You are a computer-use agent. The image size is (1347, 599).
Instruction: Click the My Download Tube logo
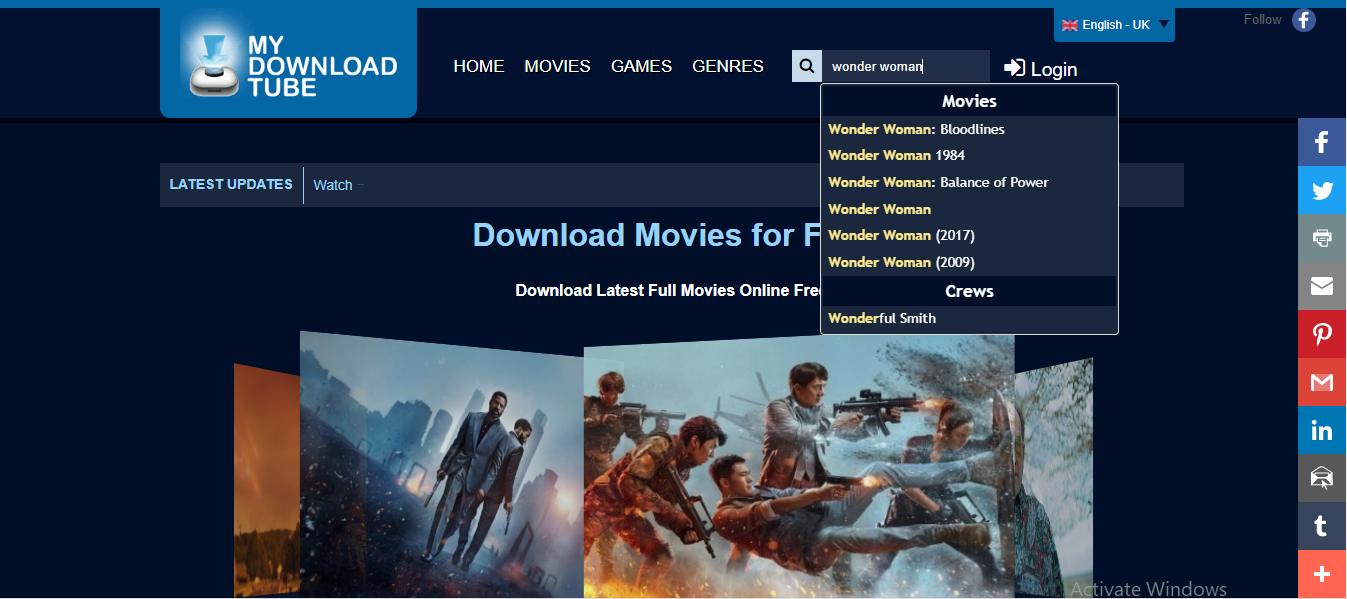click(x=288, y=63)
